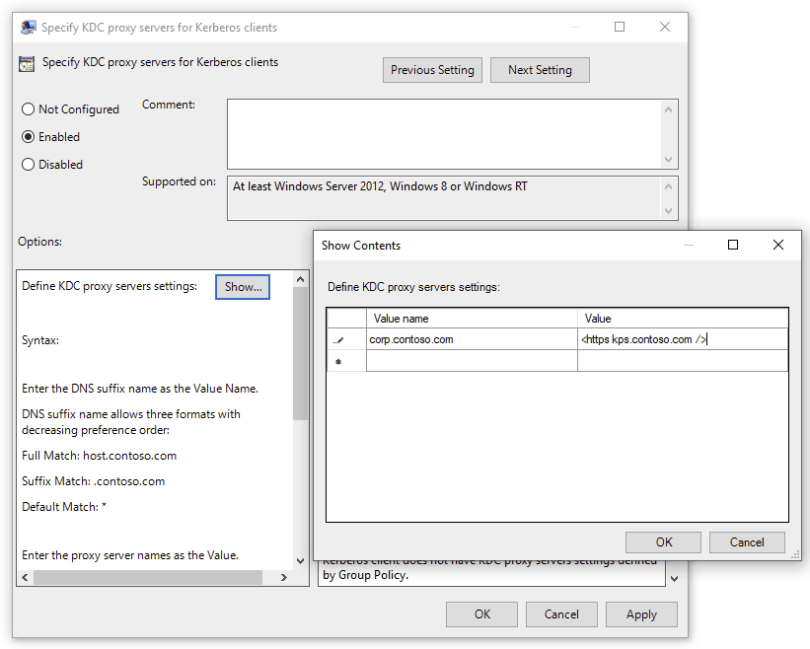Click the Next Setting button

(x=540, y=70)
